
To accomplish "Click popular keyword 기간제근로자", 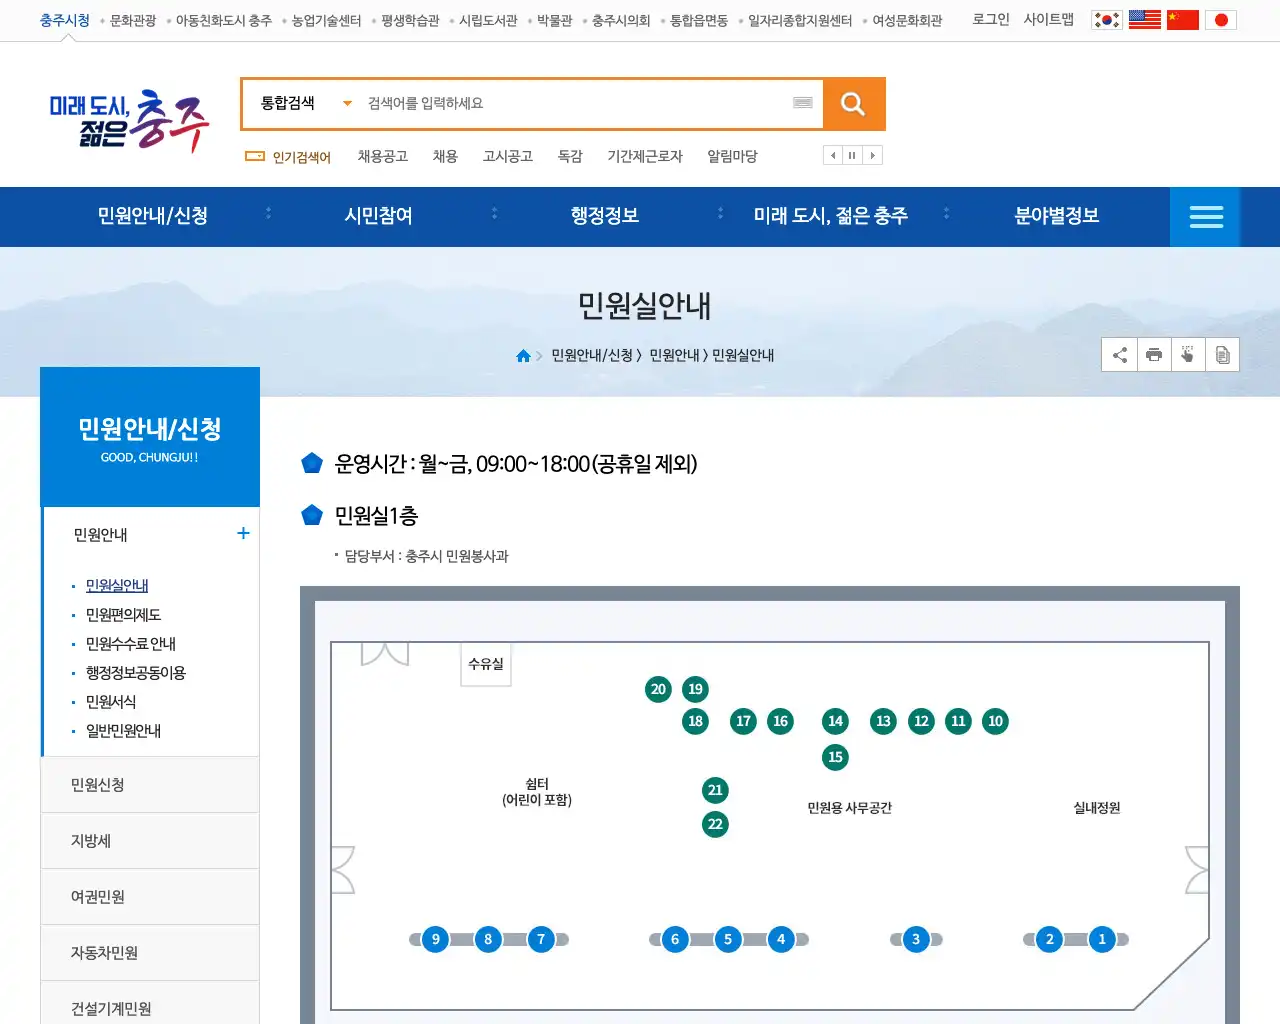I will [645, 156].
